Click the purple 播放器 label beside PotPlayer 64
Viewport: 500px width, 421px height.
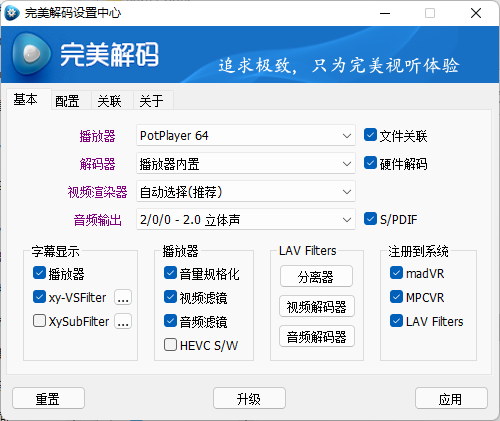(97, 136)
